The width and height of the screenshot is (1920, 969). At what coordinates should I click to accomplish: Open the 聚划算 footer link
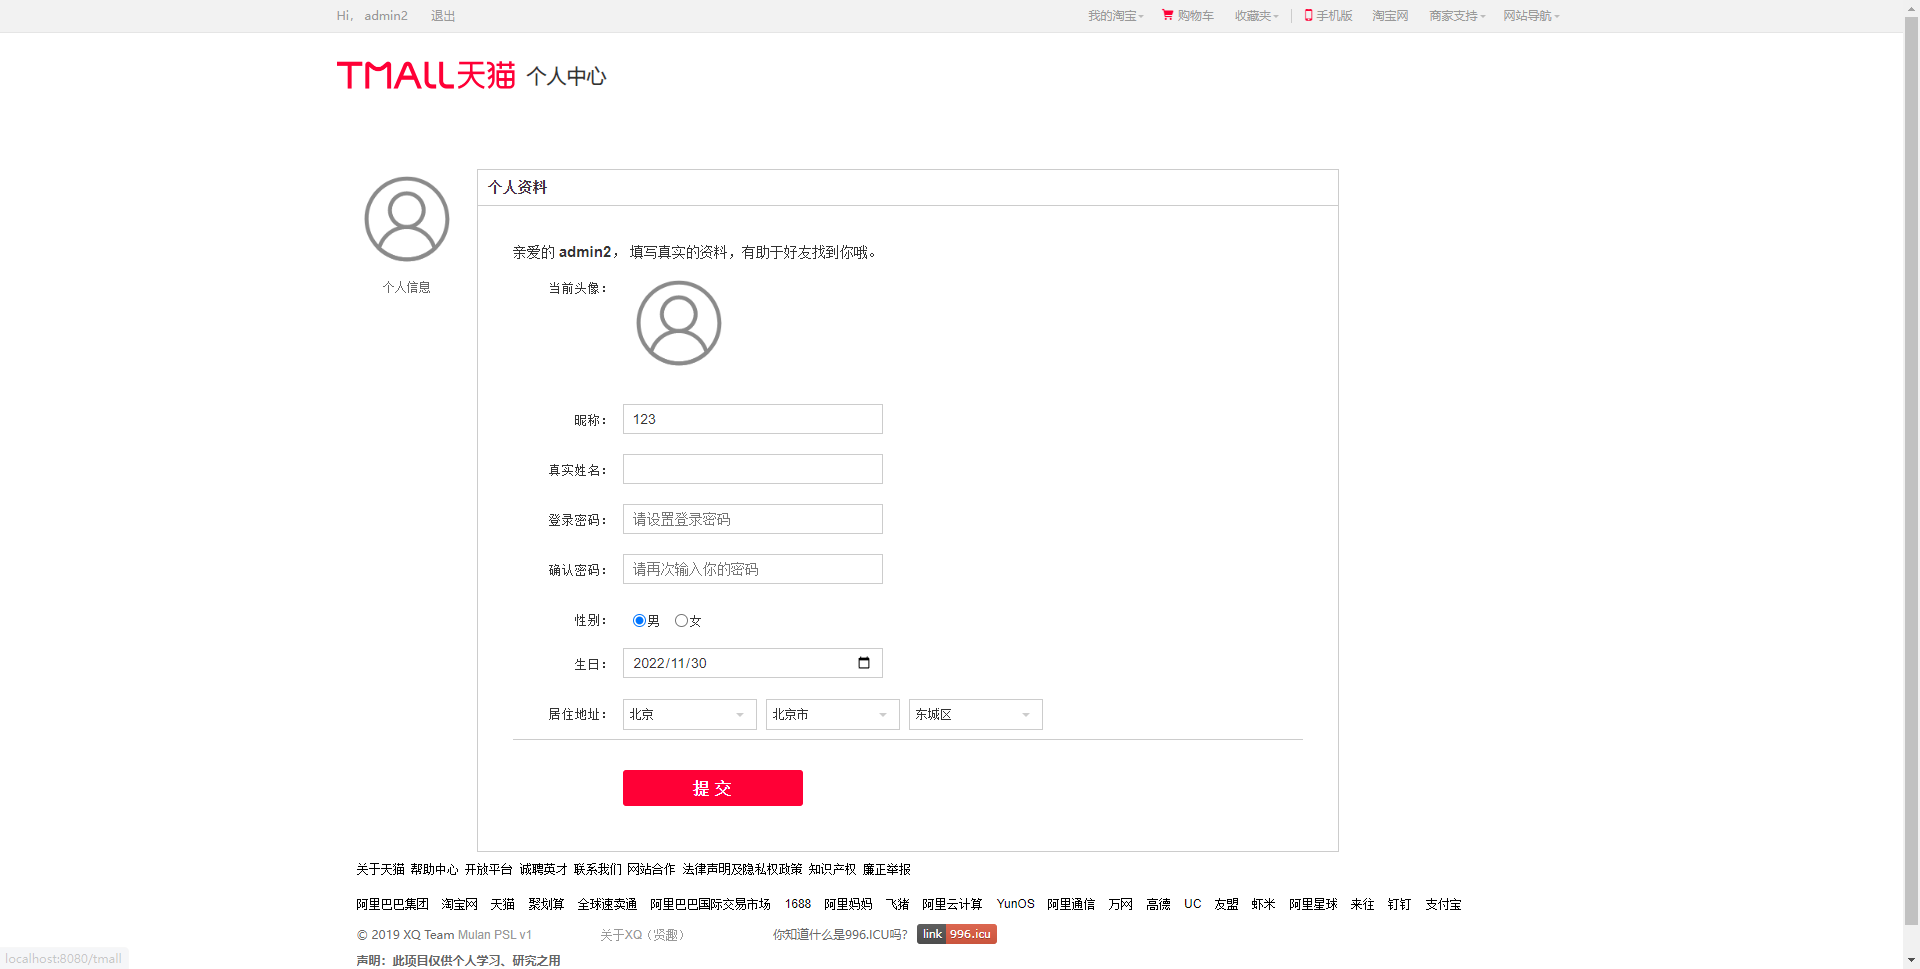[x=547, y=904]
